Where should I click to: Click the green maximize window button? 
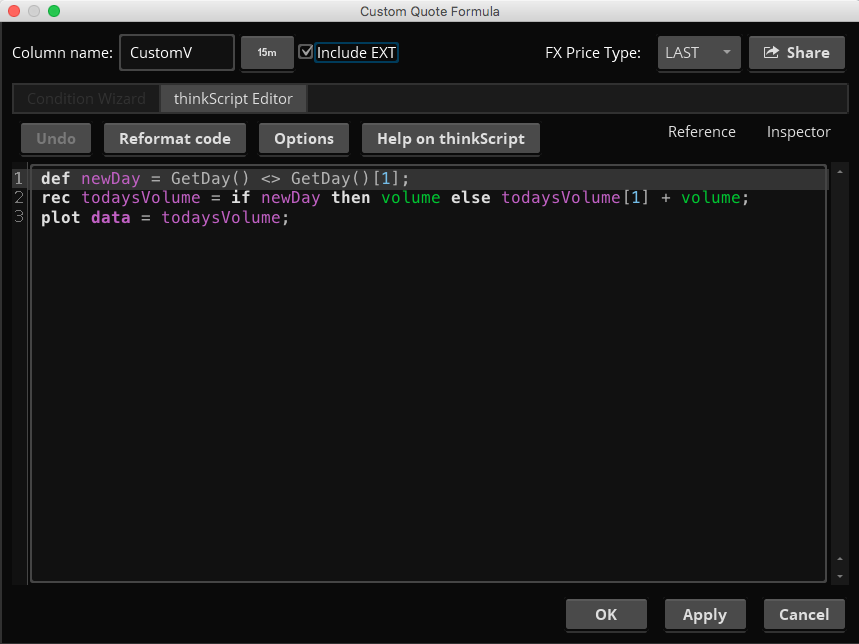pyautogui.click(x=54, y=11)
